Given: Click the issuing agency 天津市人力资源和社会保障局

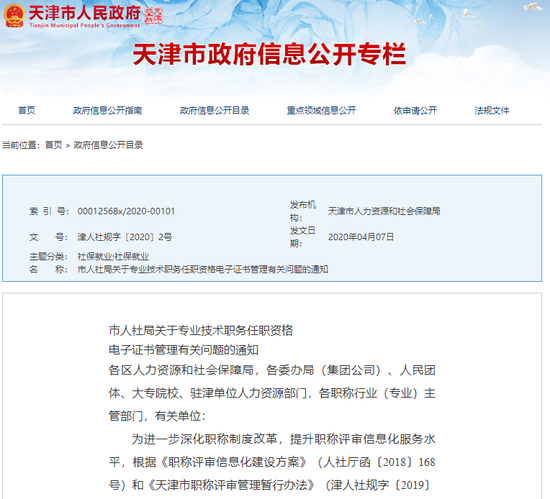Looking at the screenshot, I should click(384, 211).
